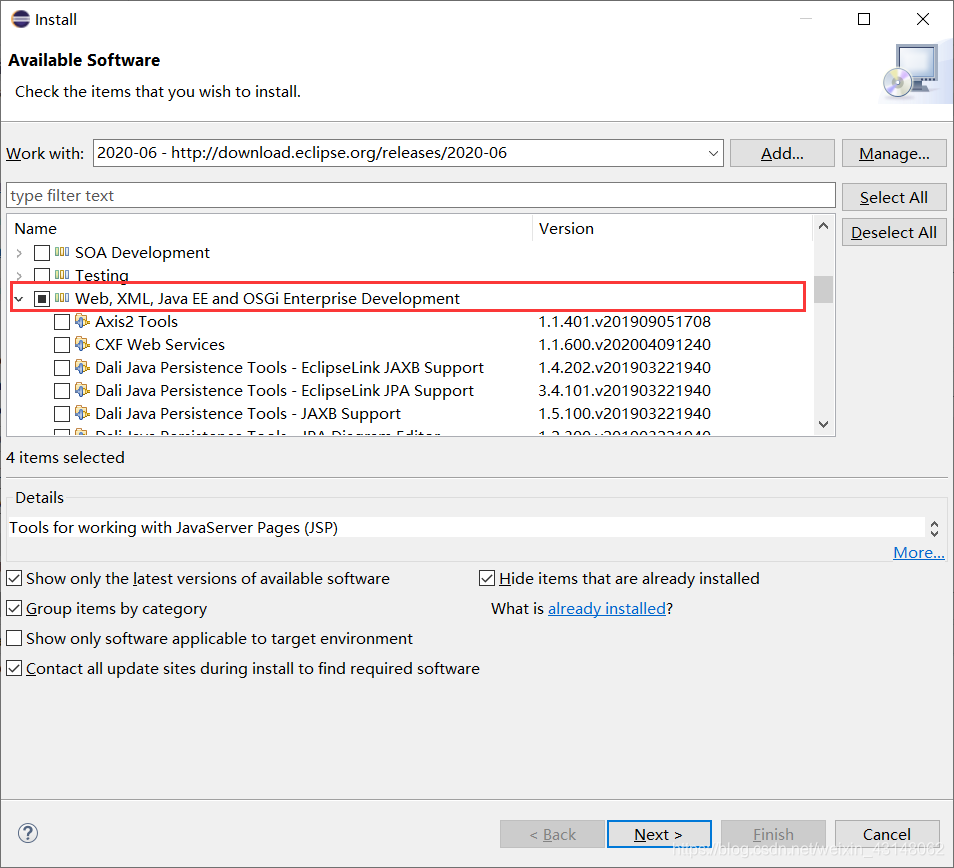Check the Axis2 Tools checkbox
The height and width of the screenshot is (868, 954).
pyautogui.click(x=62, y=322)
